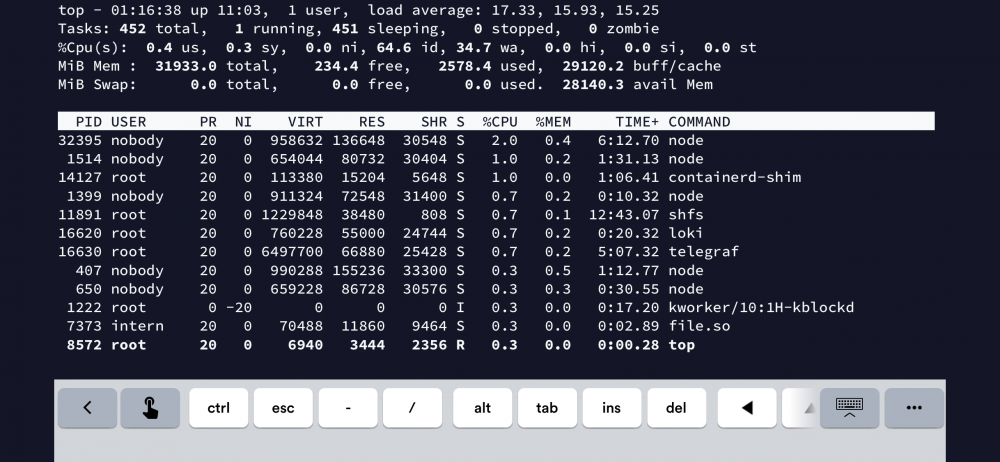Select the telegraf command
1000x462 pixels.
(703, 251)
